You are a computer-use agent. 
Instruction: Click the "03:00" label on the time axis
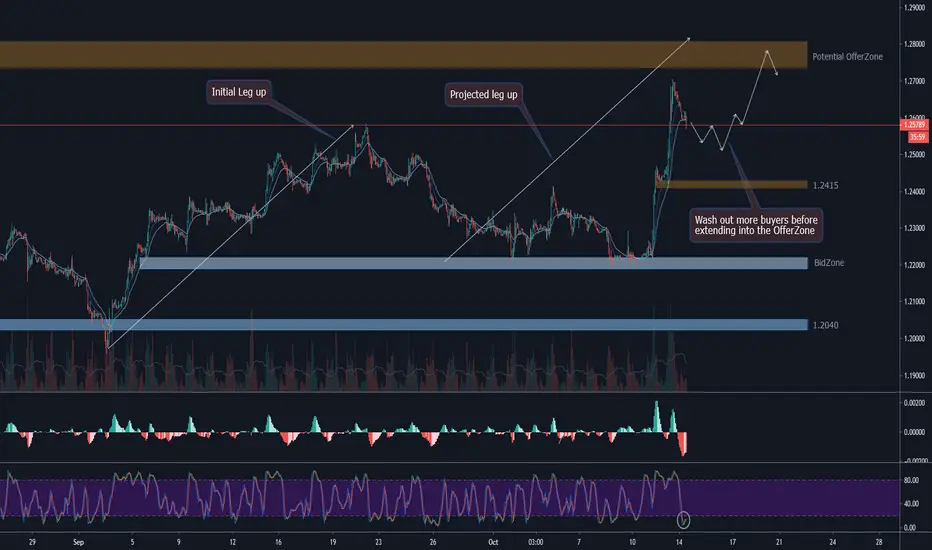pyautogui.click(x=536, y=542)
